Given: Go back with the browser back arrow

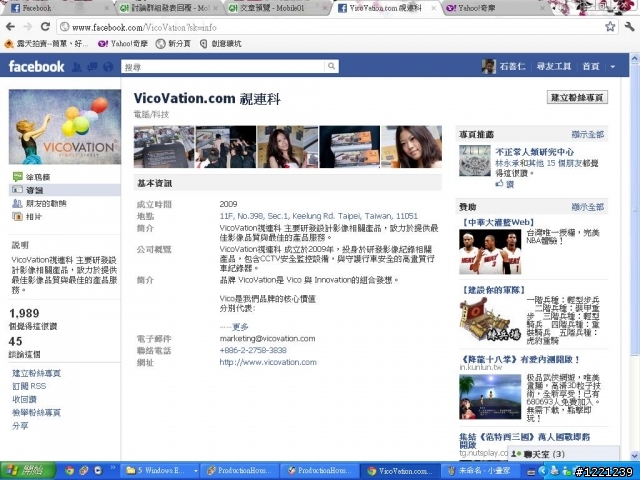Looking at the screenshot, I should tap(10, 27).
